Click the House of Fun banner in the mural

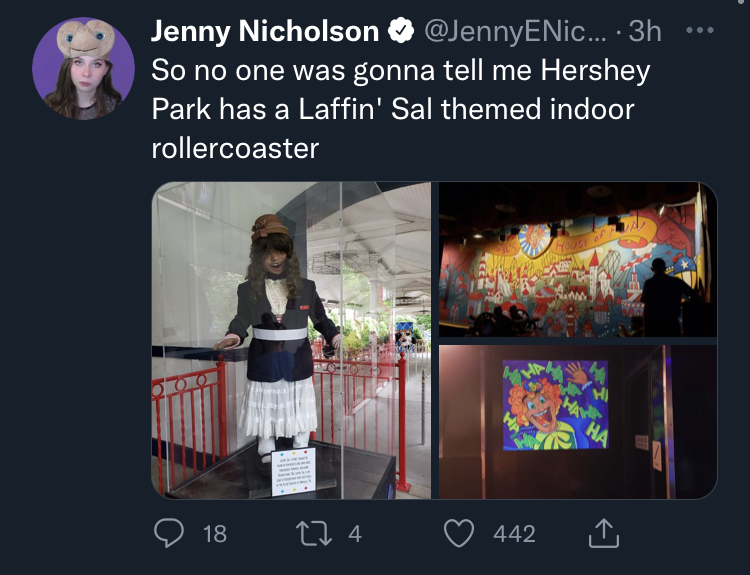pos(599,238)
